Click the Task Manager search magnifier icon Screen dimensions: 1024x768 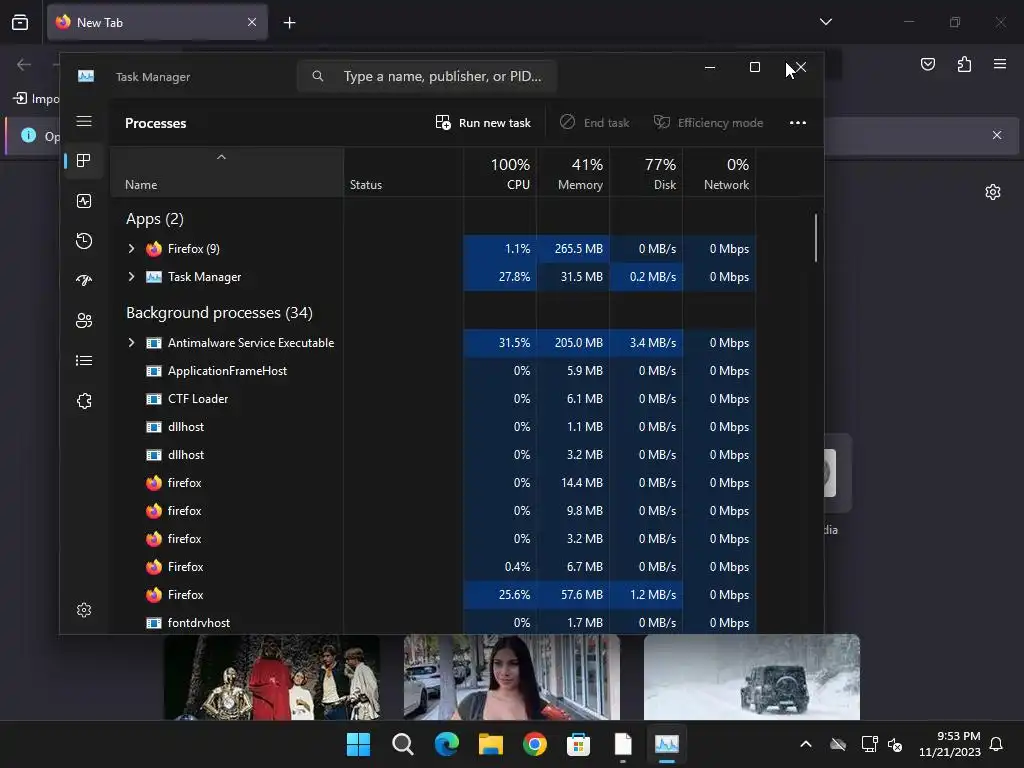pos(317,76)
